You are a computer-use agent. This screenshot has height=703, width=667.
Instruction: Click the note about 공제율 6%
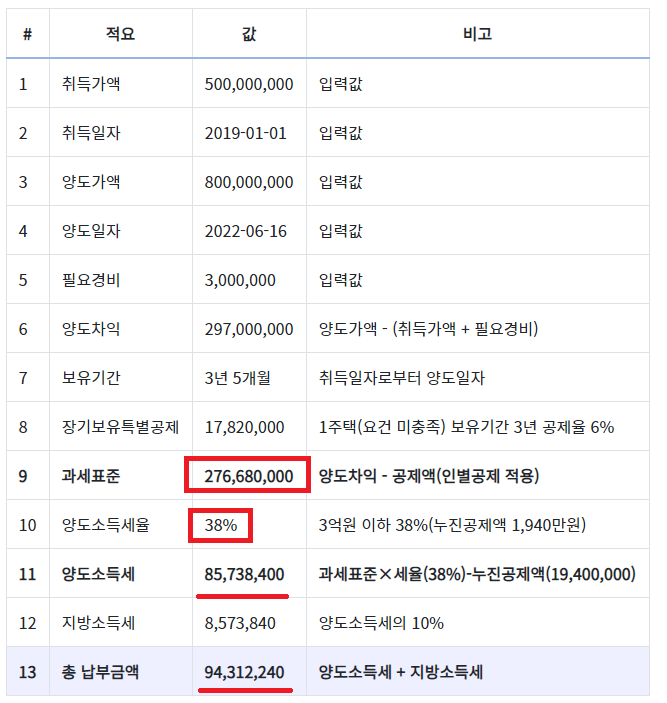466,427
